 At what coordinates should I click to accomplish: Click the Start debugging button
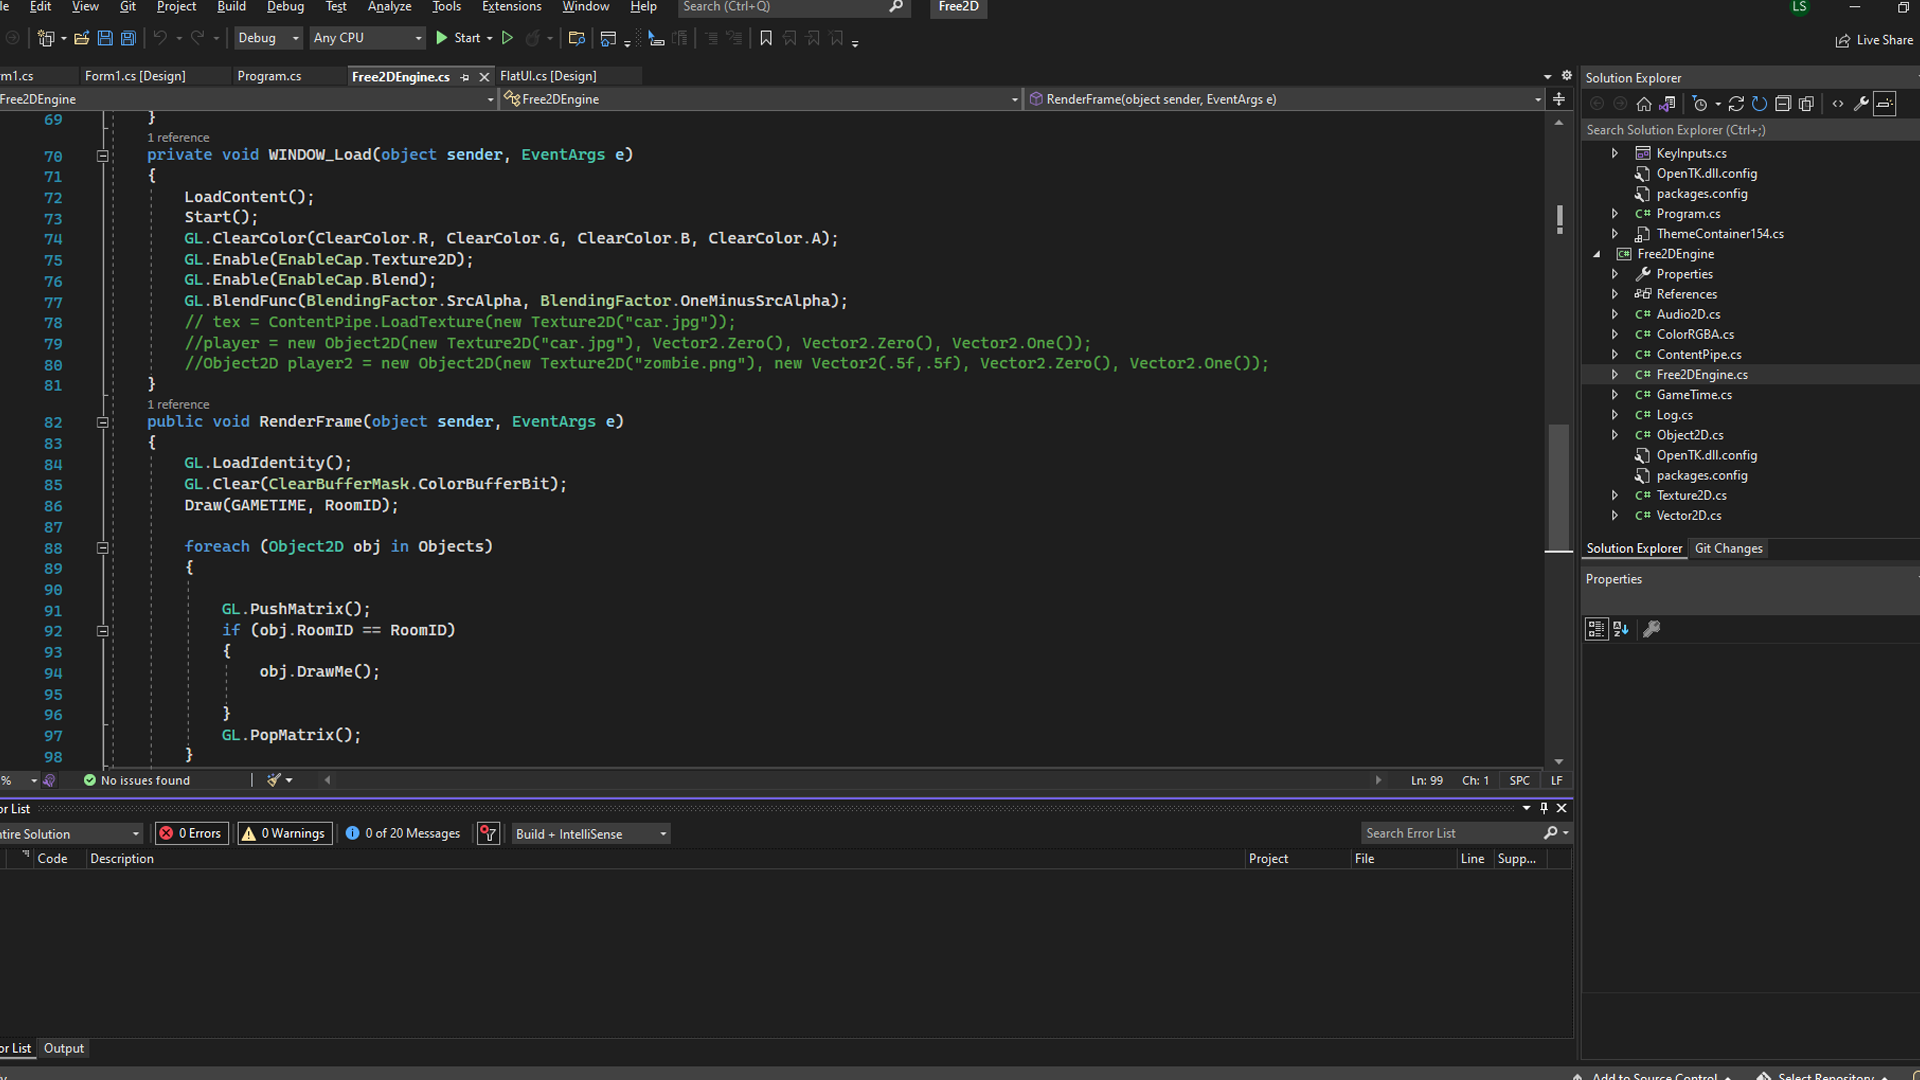click(x=458, y=38)
